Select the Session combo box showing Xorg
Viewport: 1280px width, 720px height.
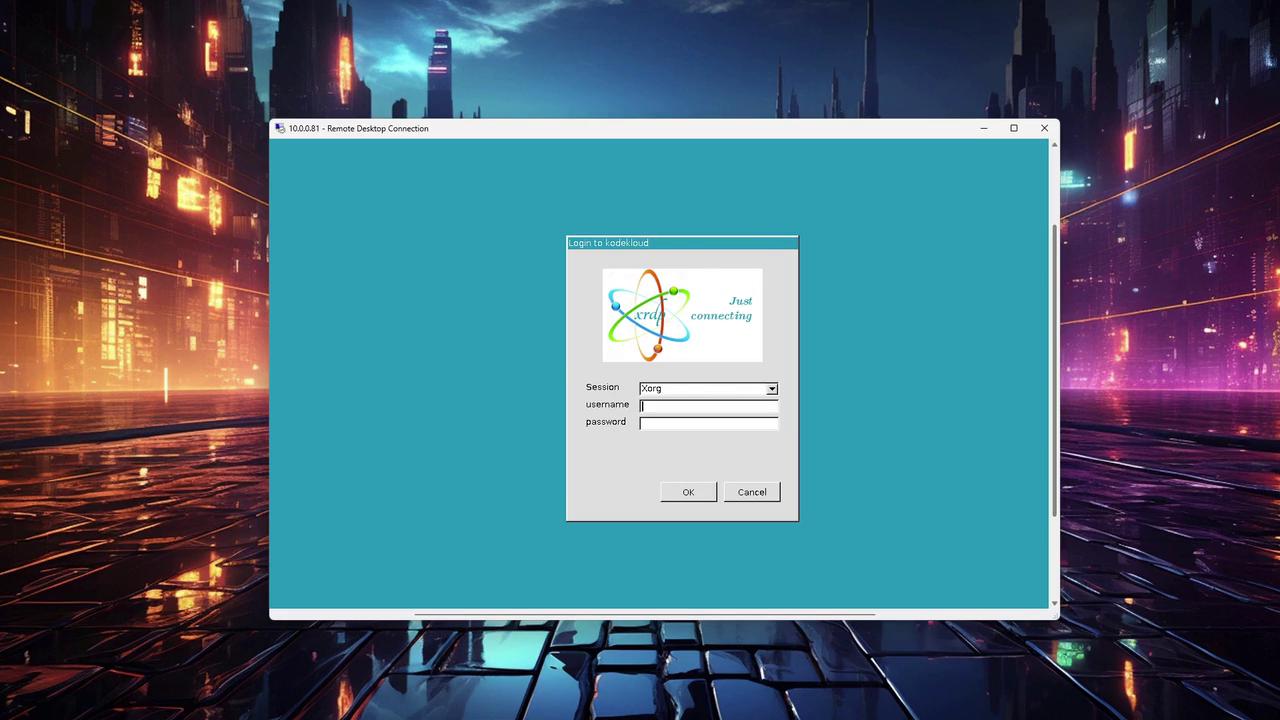(709, 389)
